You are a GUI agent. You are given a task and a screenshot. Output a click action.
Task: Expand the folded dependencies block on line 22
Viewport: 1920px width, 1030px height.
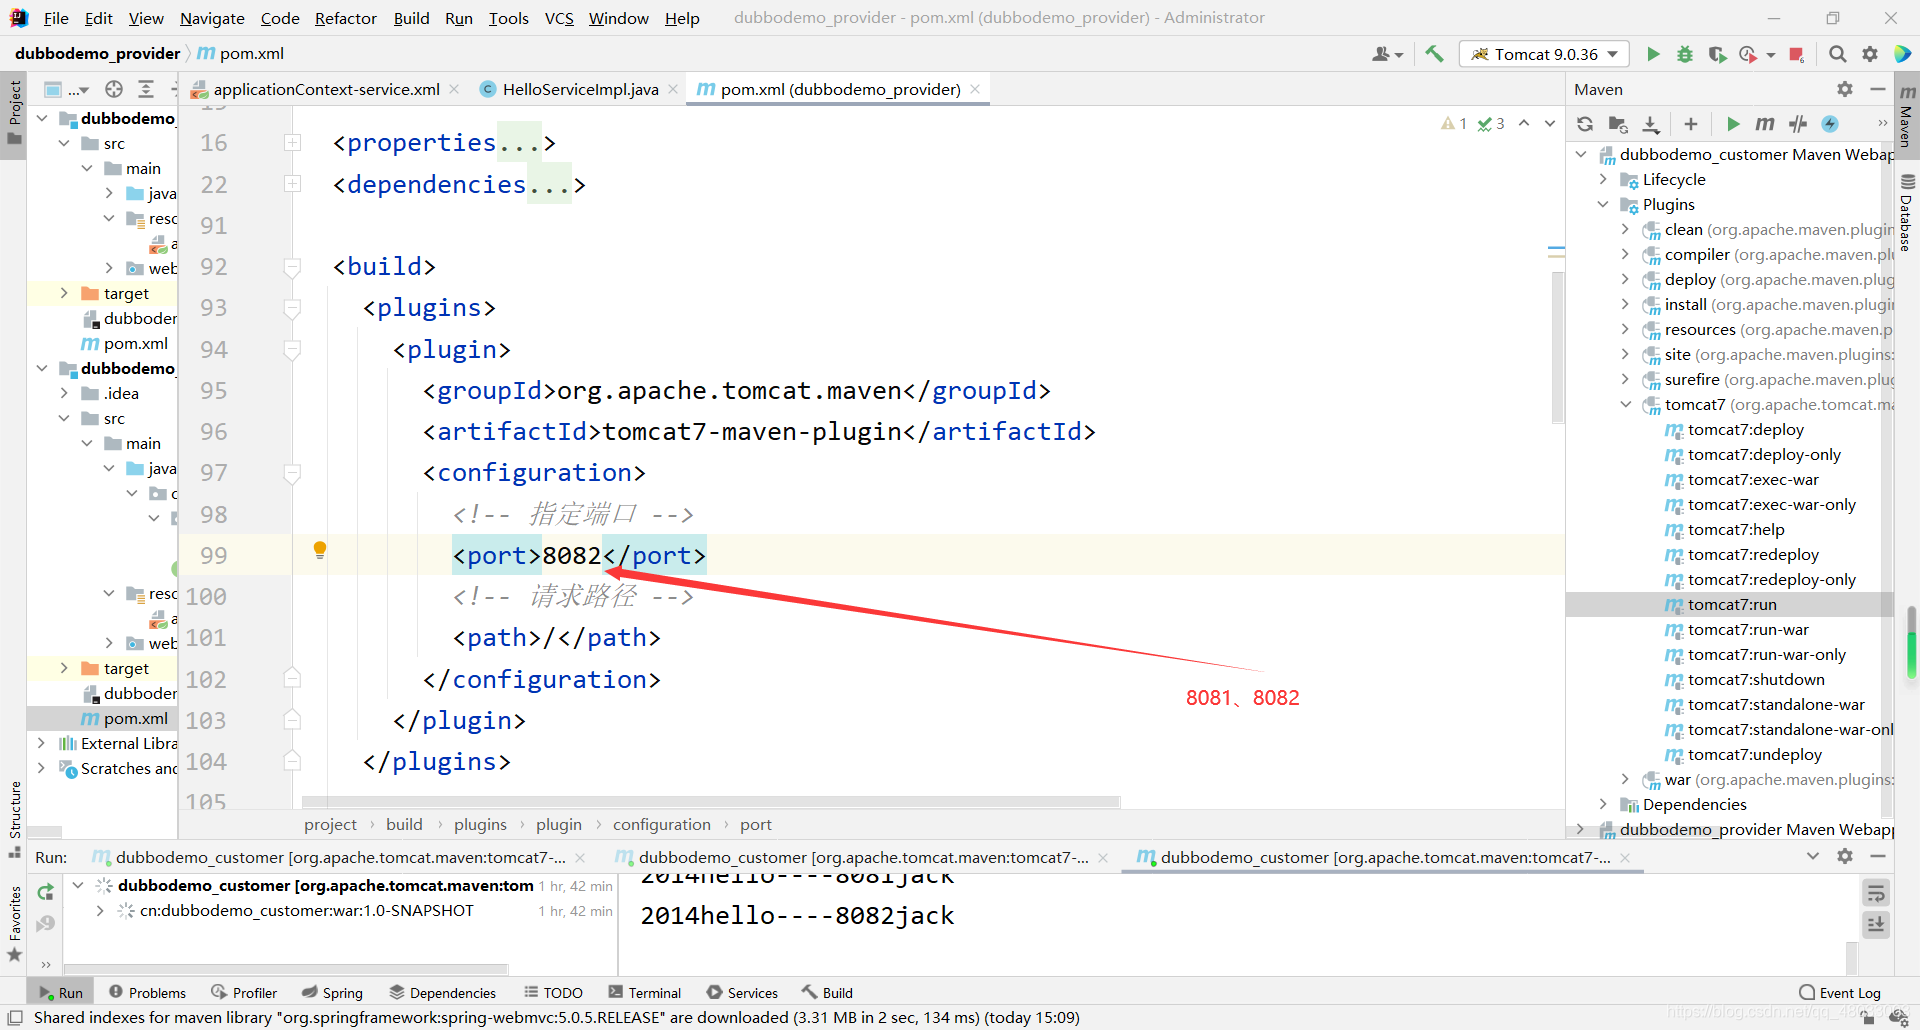(x=292, y=184)
